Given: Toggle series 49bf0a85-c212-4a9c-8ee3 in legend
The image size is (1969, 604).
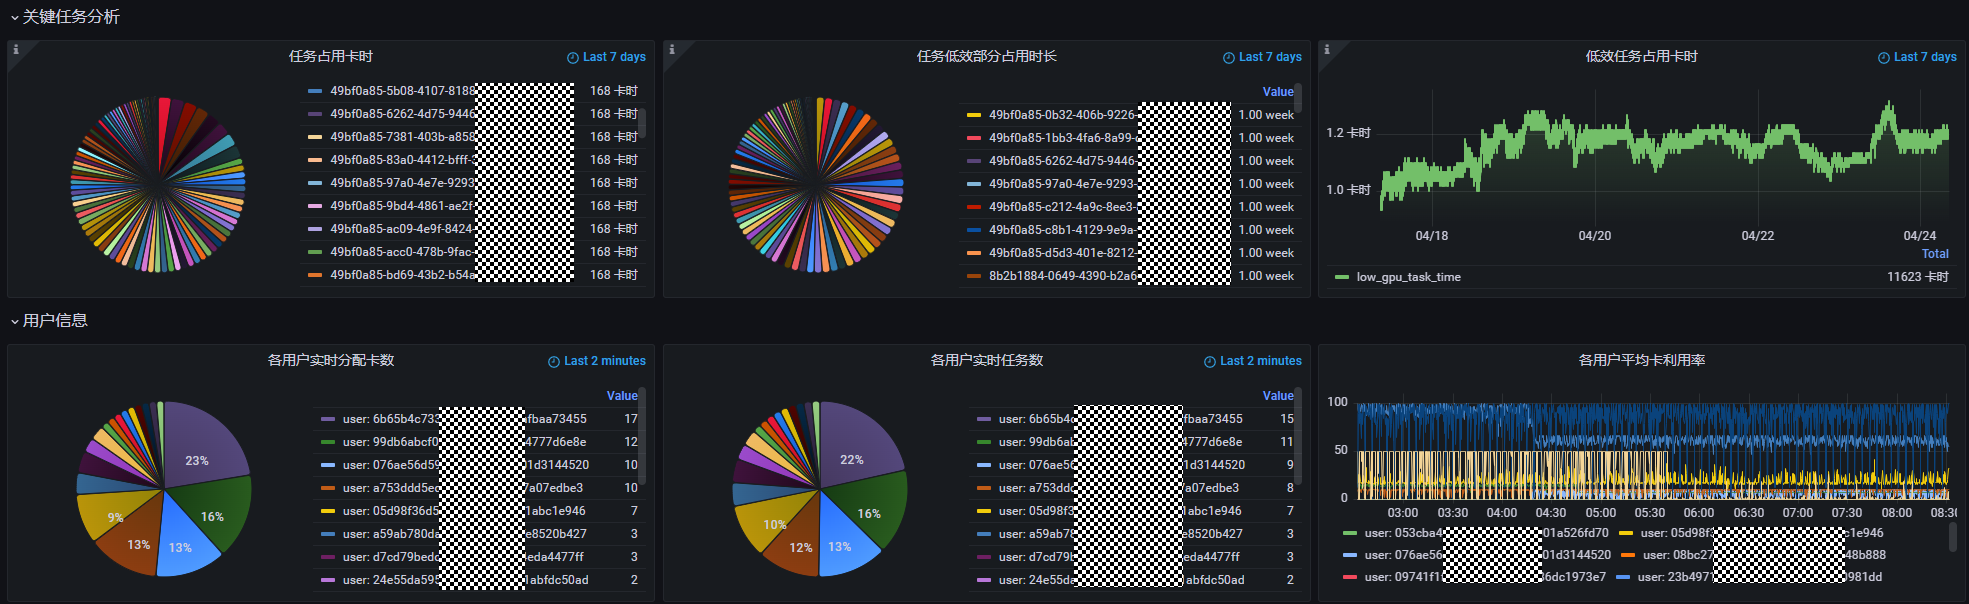Looking at the screenshot, I should (1062, 207).
